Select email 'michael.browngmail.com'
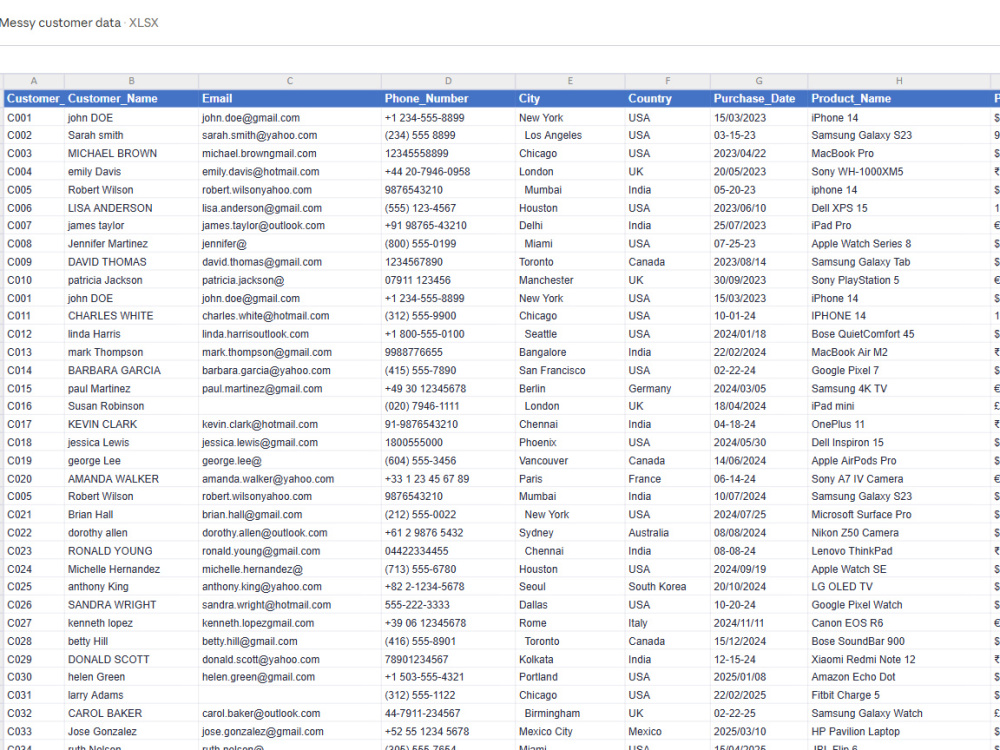This screenshot has width=1000, height=750. click(x=290, y=154)
